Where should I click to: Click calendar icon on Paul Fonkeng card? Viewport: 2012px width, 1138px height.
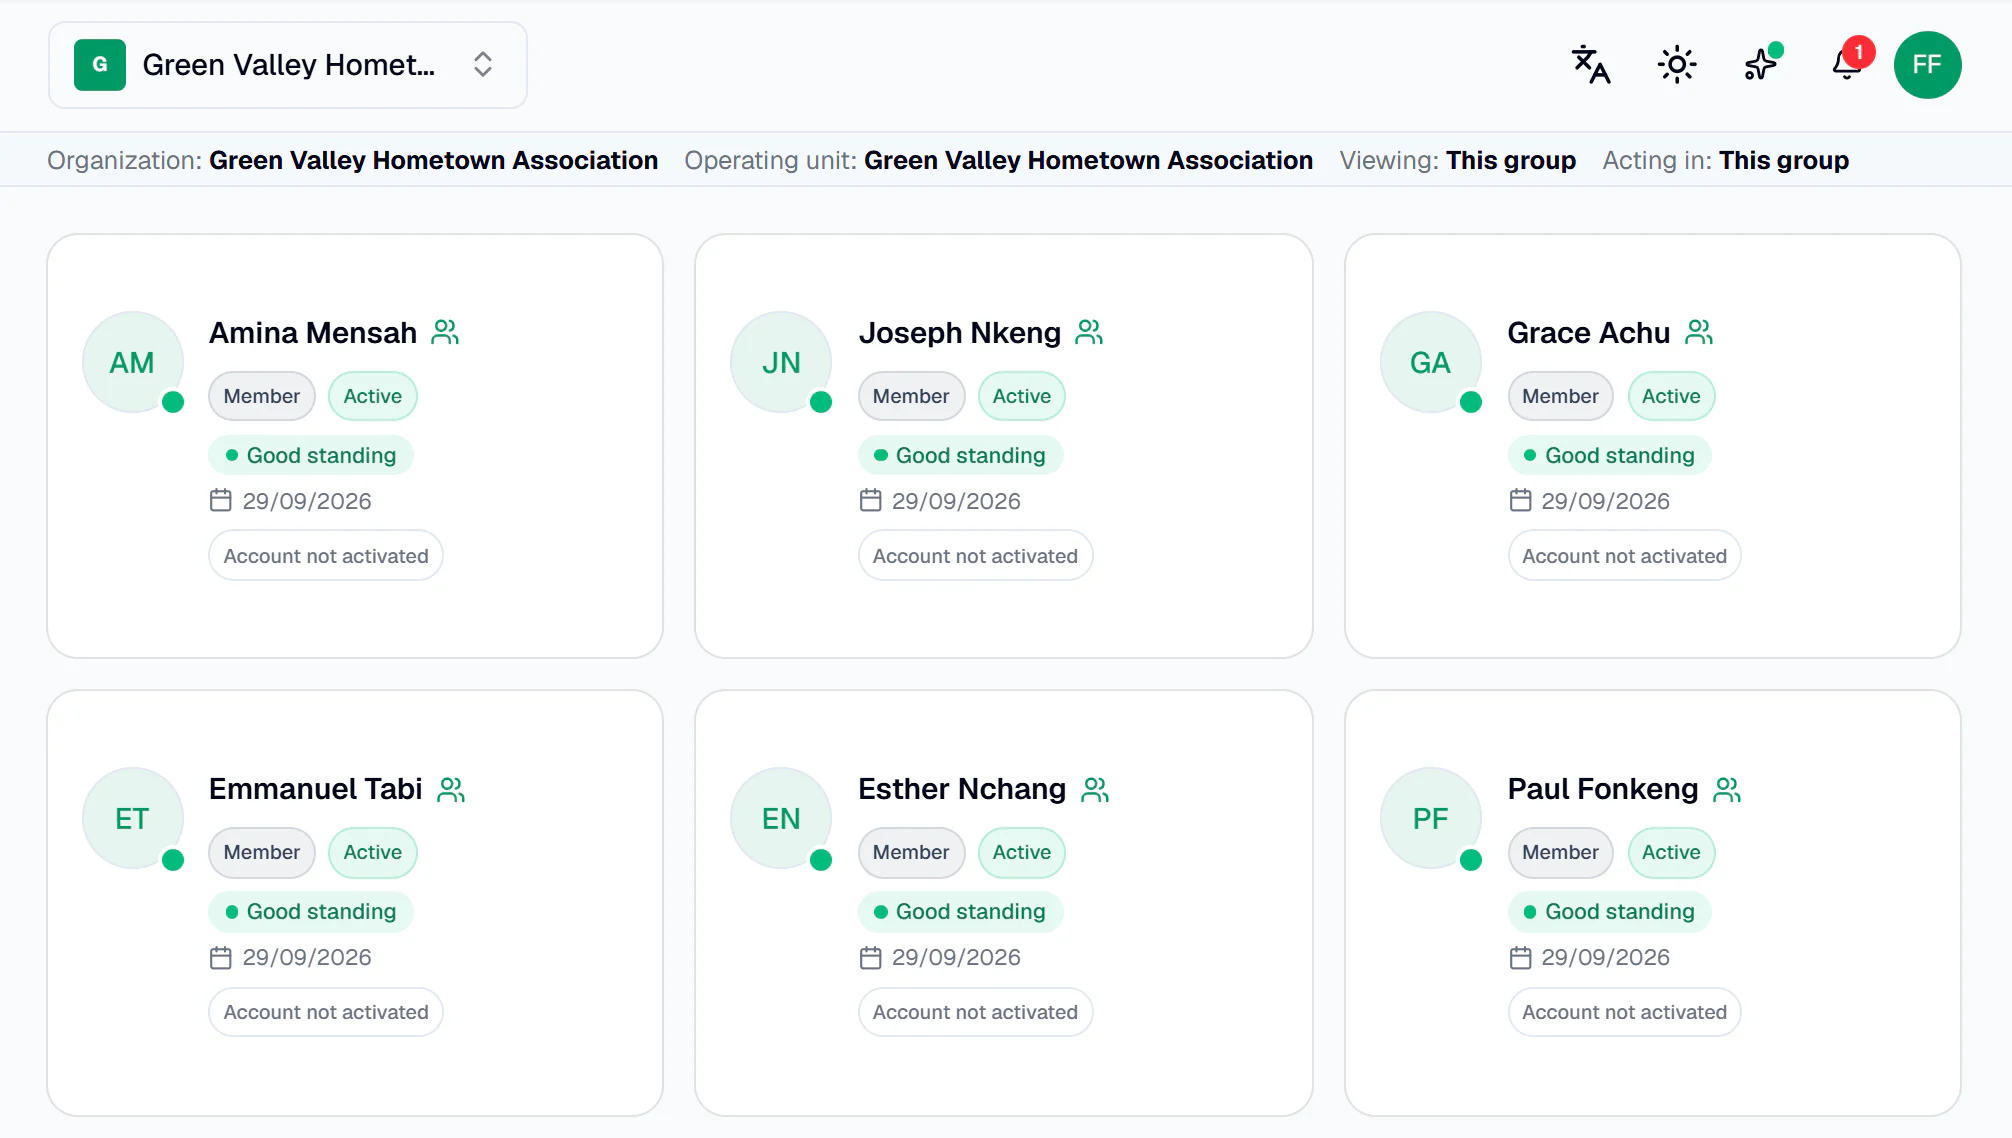[x=1520, y=957]
